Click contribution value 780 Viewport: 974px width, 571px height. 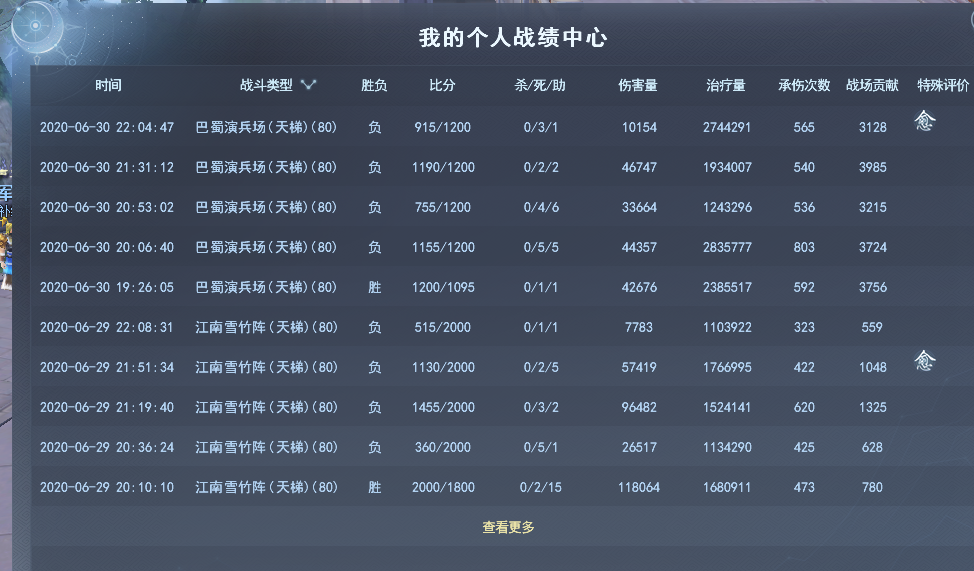[x=872, y=488]
